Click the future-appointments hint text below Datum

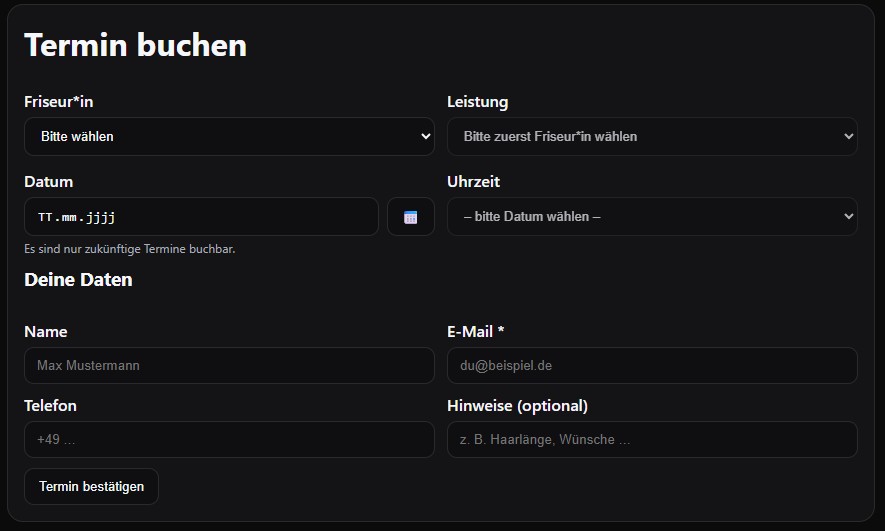coord(130,249)
